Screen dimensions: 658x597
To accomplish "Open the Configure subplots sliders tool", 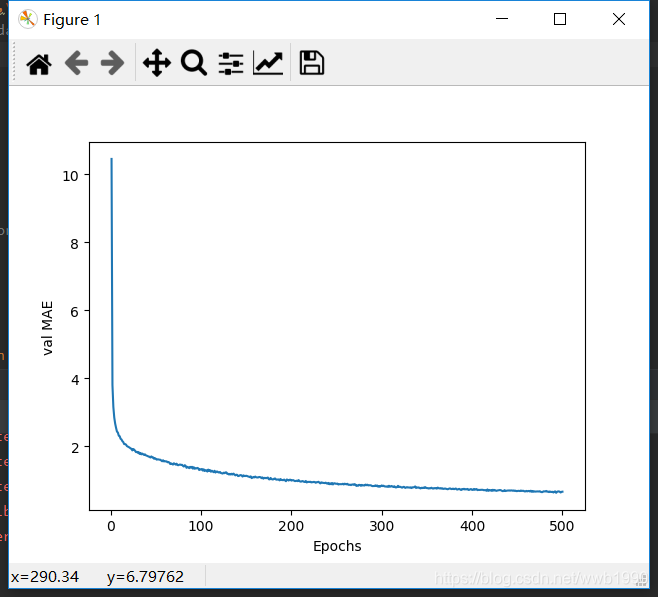I will pos(231,64).
